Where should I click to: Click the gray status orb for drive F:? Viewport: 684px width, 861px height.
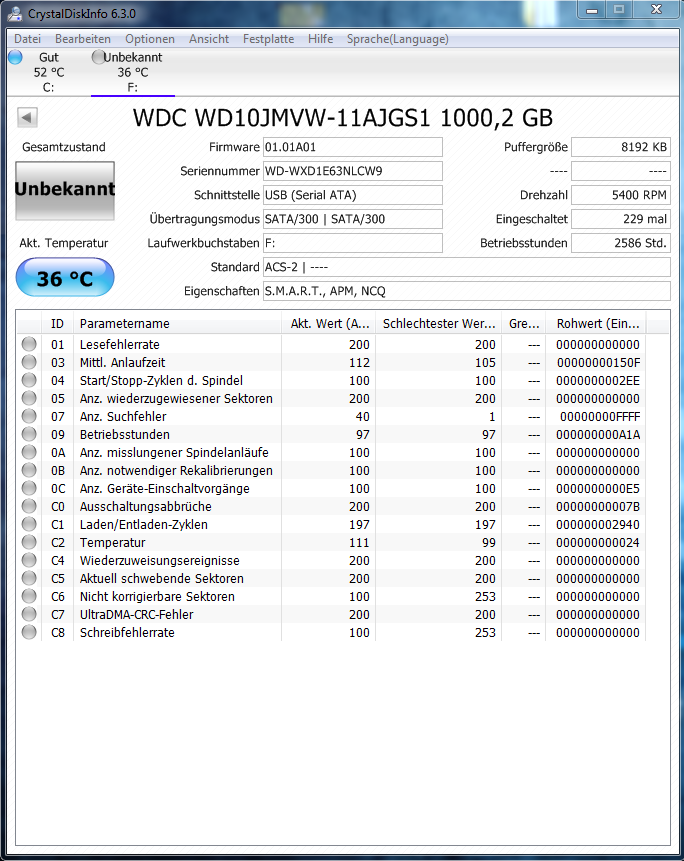click(99, 57)
